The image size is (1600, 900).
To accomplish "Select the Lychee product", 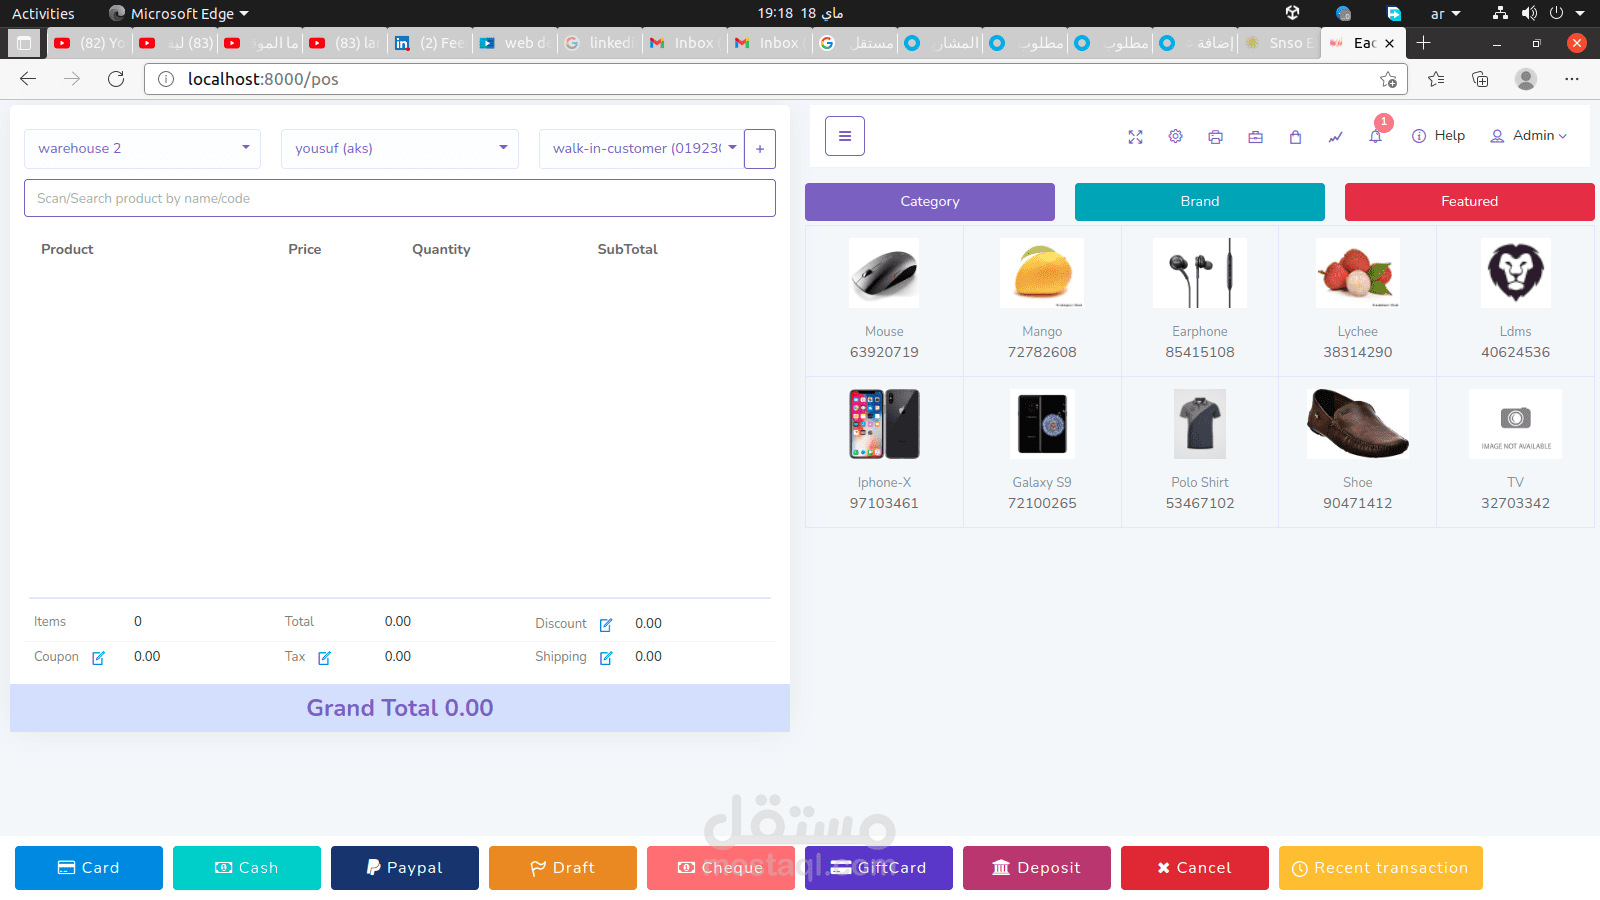I will 1358,300.
